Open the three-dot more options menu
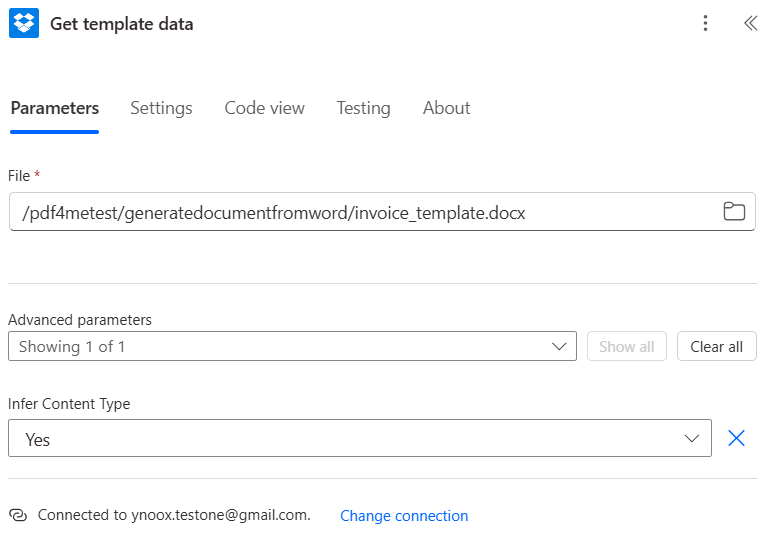Screen dimensions: 775x545 [705, 23]
